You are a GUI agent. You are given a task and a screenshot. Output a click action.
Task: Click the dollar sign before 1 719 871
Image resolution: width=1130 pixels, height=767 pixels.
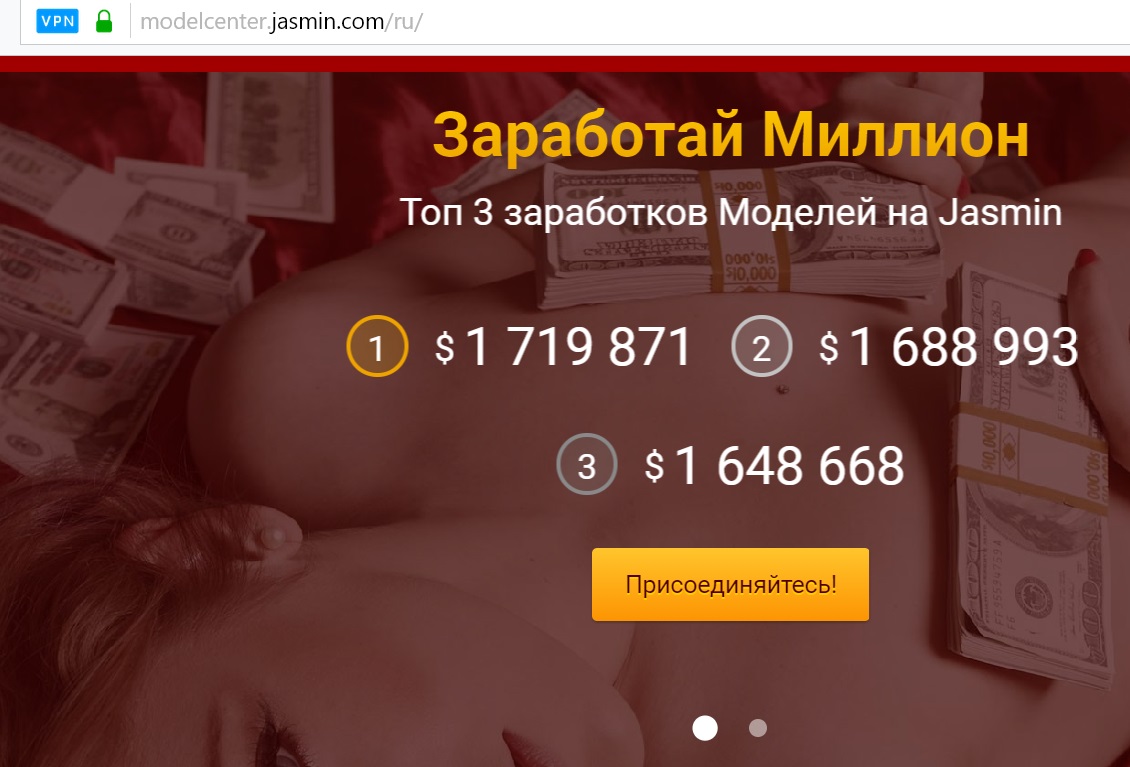coord(445,347)
